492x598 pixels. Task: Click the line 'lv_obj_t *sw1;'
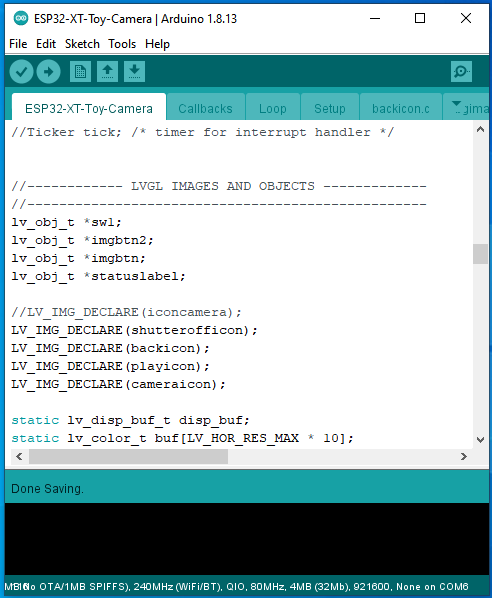66,222
